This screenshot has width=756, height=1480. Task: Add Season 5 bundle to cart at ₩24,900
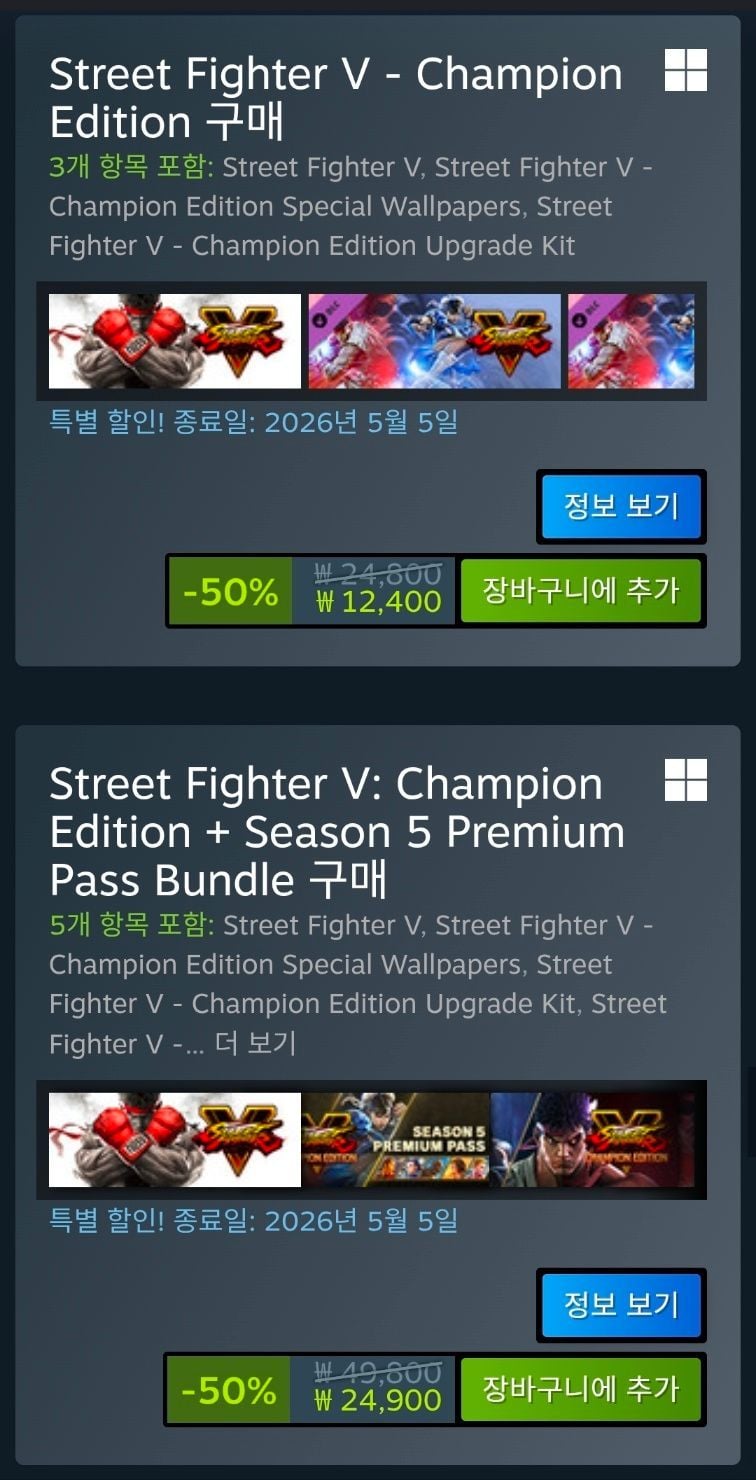580,1389
